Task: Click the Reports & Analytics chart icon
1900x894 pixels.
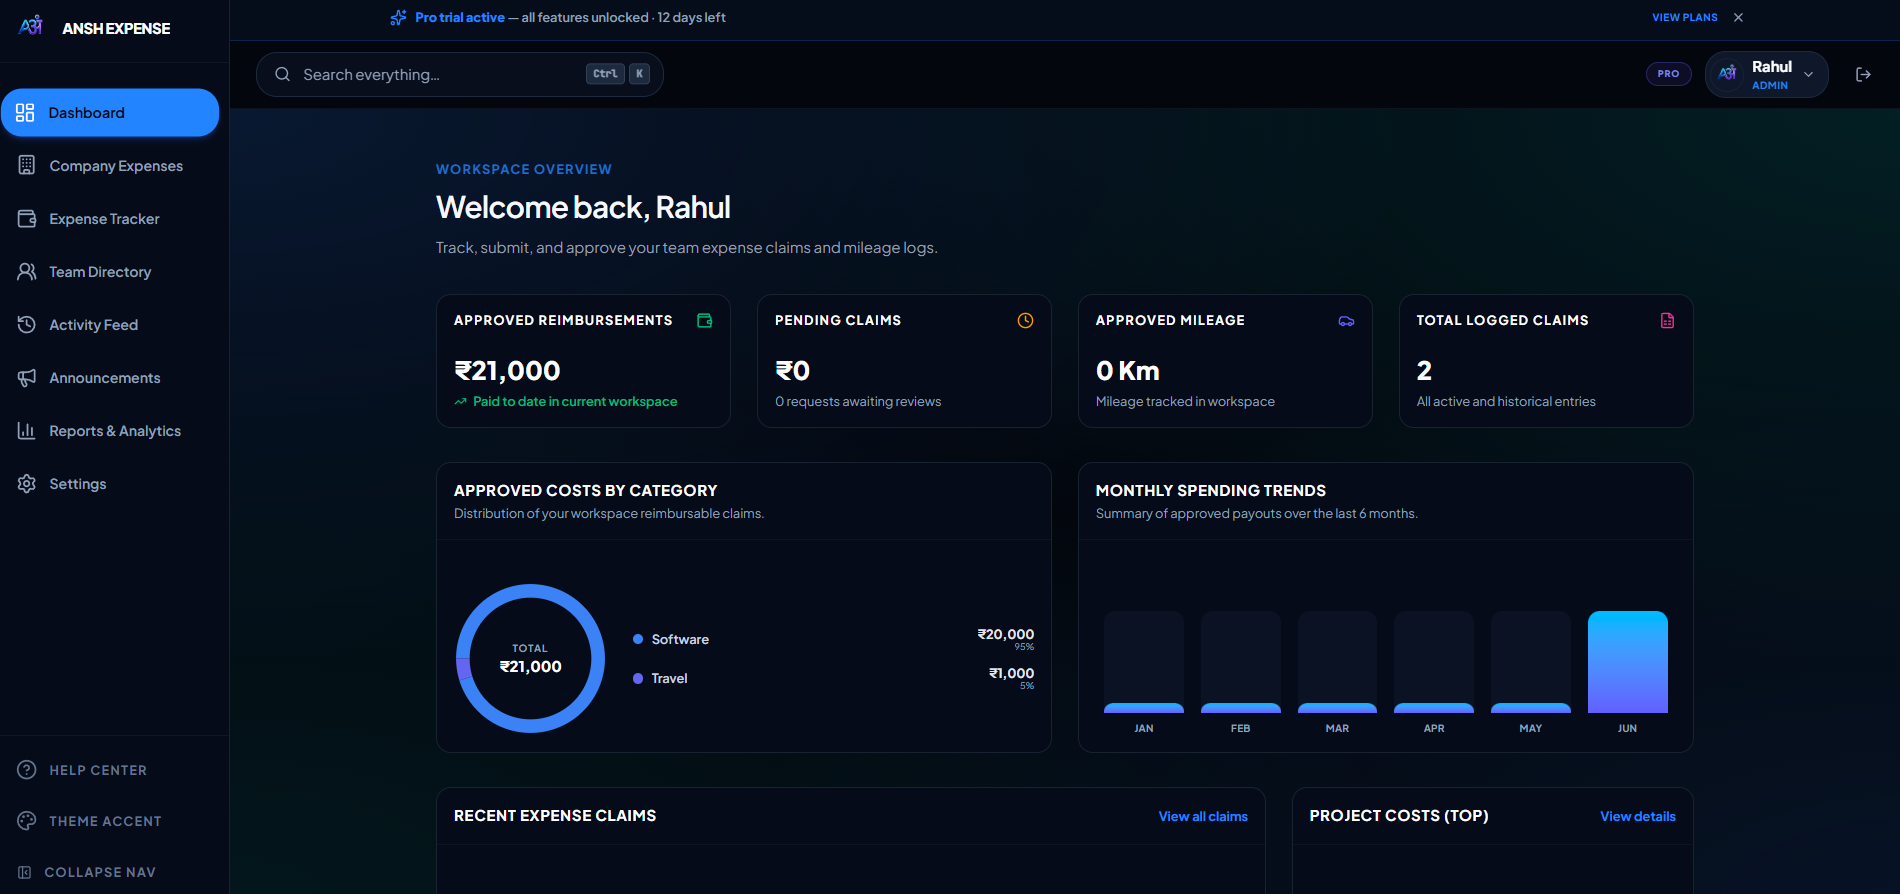Action: pyautogui.click(x=27, y=430)
